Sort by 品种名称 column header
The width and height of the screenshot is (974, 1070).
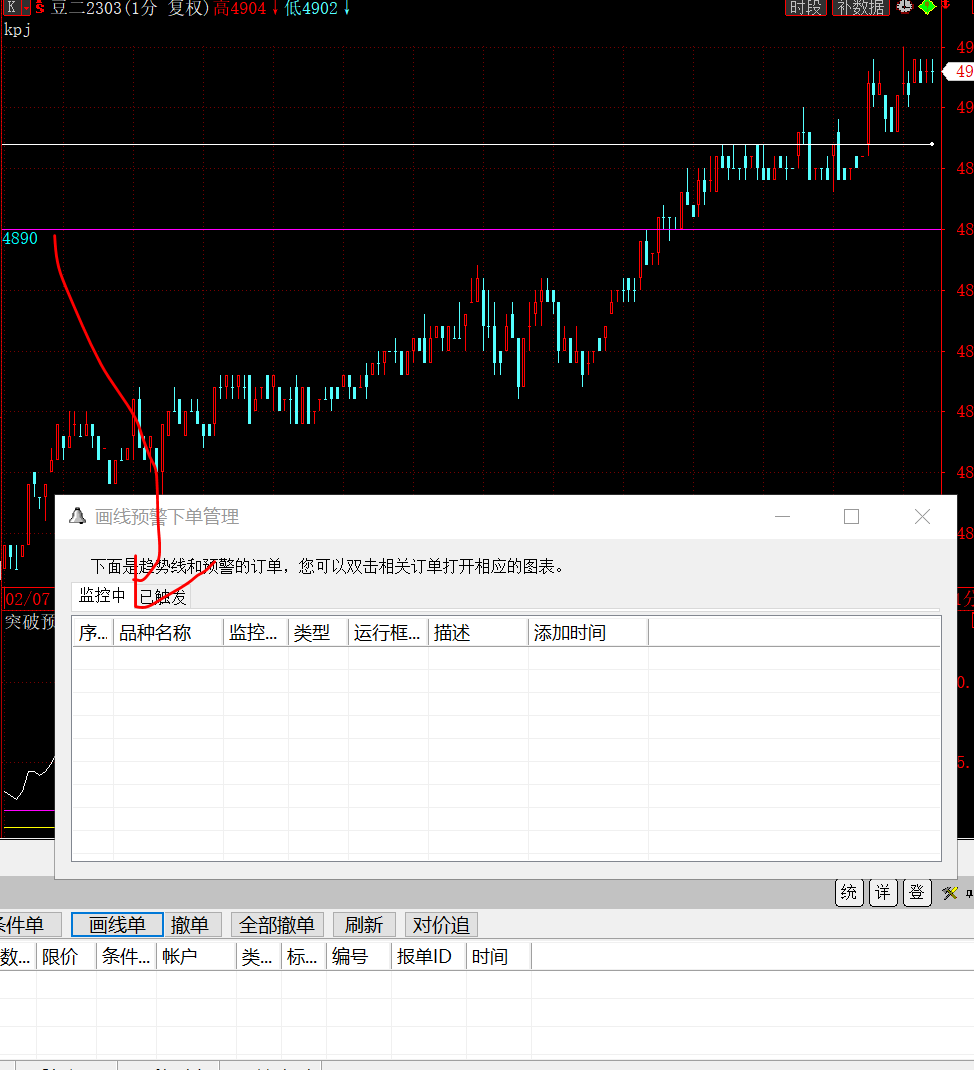[169, 633]
